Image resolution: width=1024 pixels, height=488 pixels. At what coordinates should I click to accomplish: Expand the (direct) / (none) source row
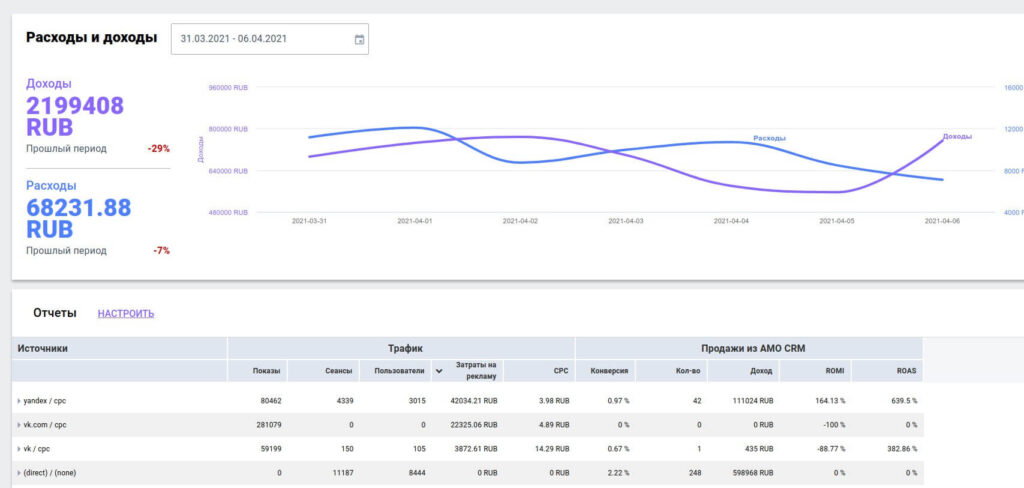click(x=19, y=474)
